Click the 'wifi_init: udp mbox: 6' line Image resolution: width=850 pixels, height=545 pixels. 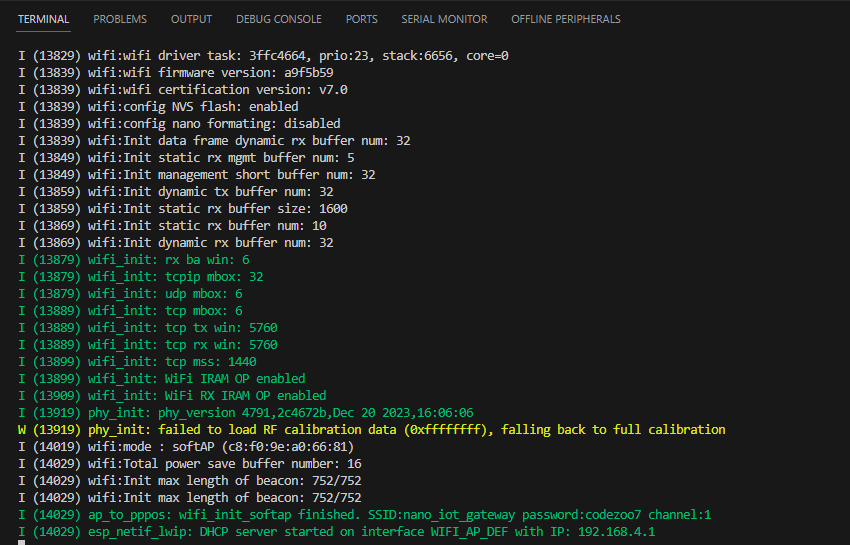130,293
